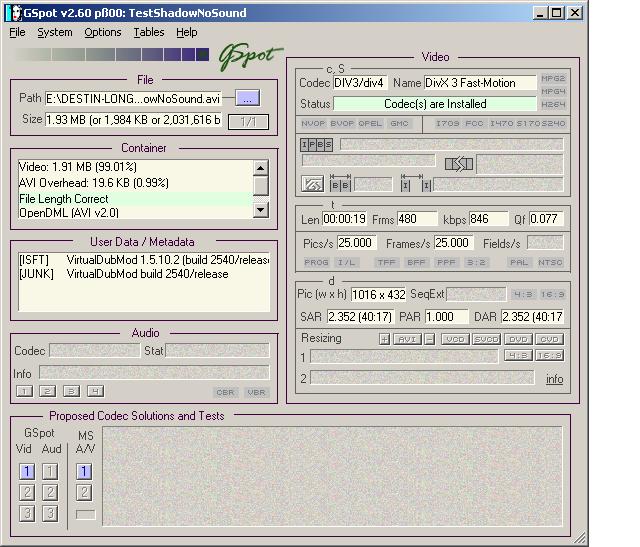
Task: Click the MPG4 codec indicator
Action: click(x=553, y=91)
